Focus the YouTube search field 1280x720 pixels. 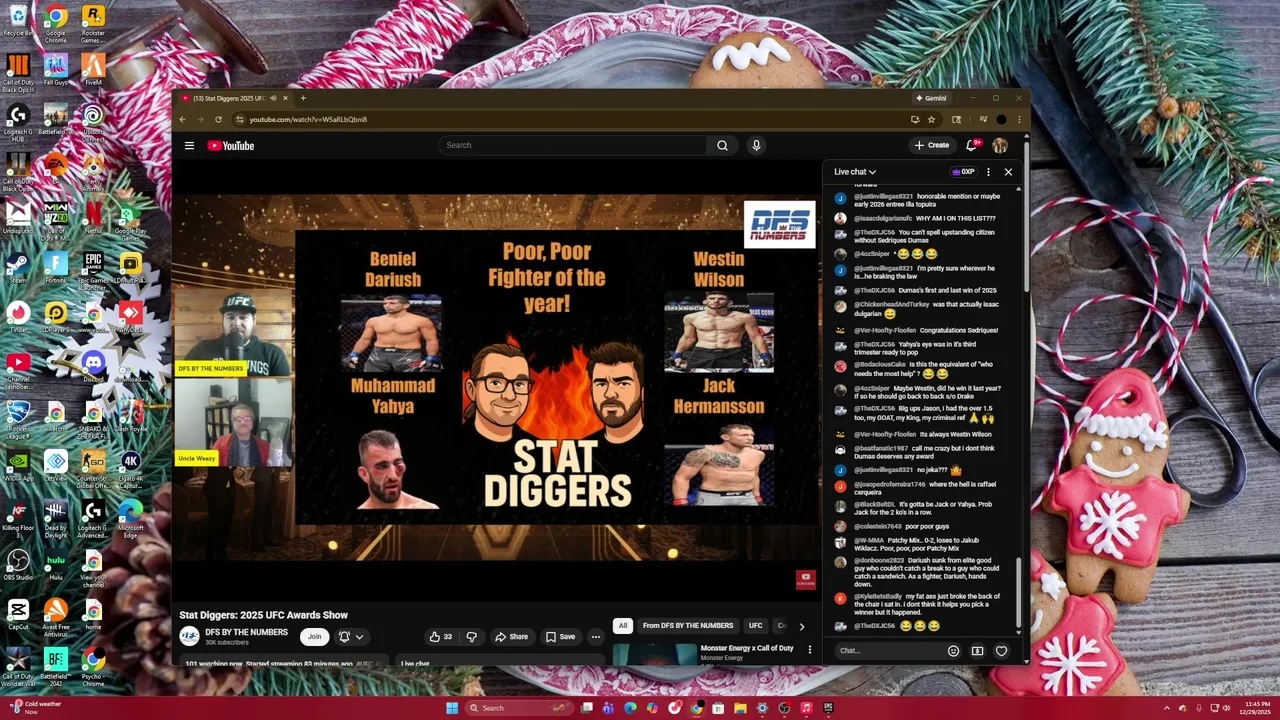coord(573,145)
